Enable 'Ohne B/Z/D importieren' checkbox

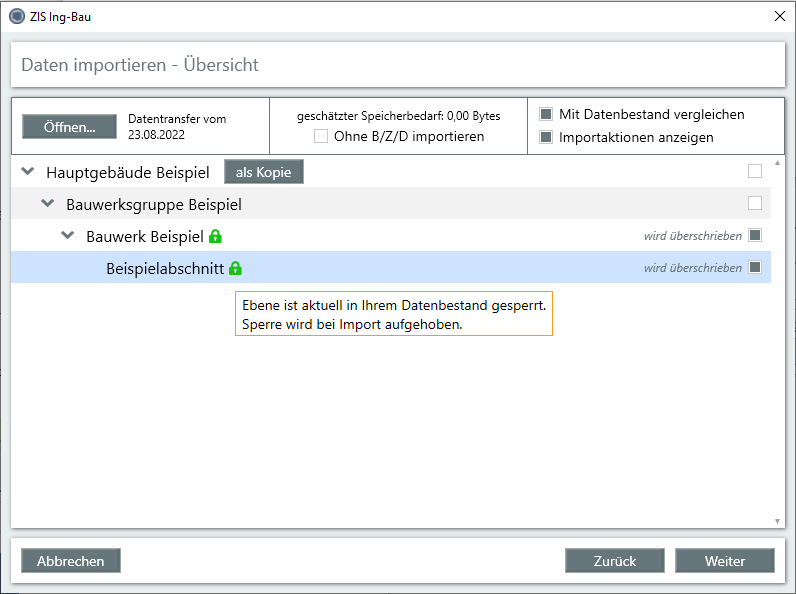click(x=321, y=136)
